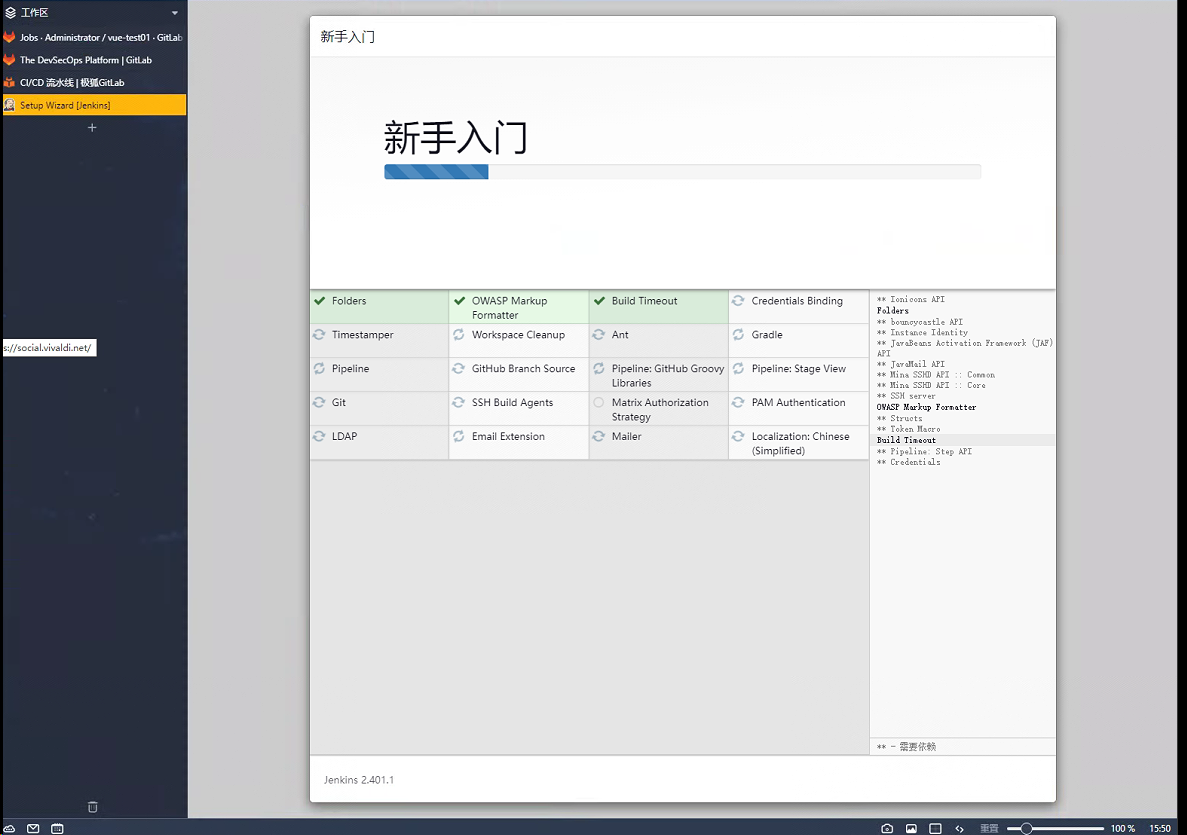Switch to The DevSecOps Platform GitLab tab
1187x835 pixels.
(94, 60)
